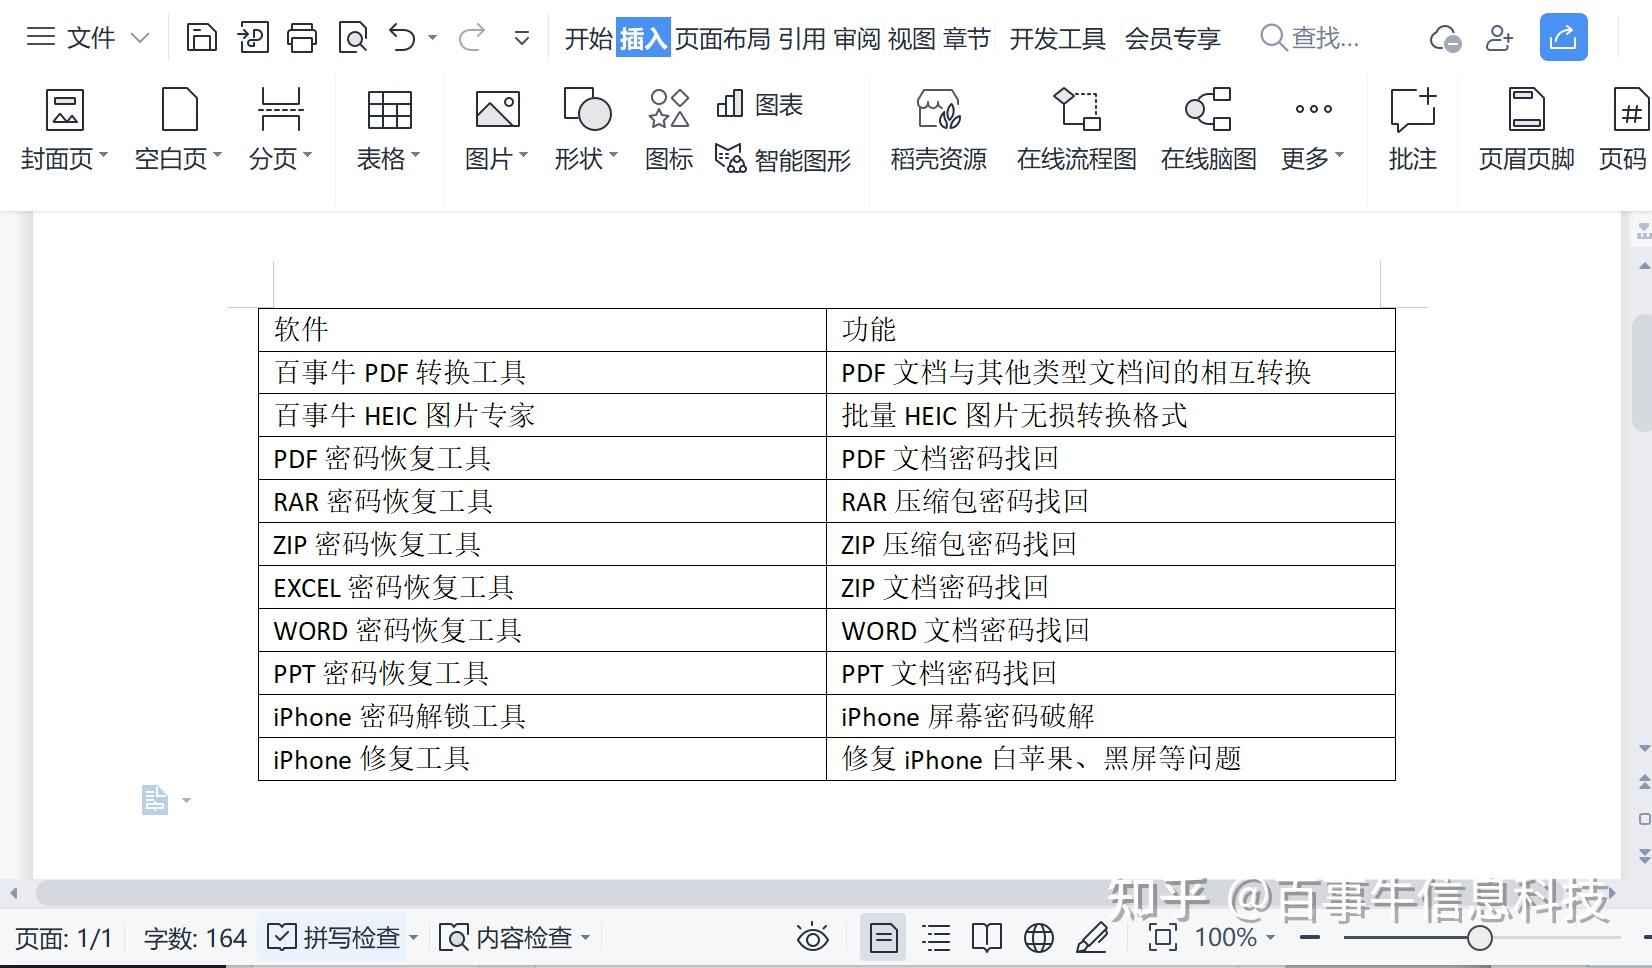Click the 页面: 1/1 page indicator
This screenshot has height=968, width=1652.
click(x=63, y=938)
